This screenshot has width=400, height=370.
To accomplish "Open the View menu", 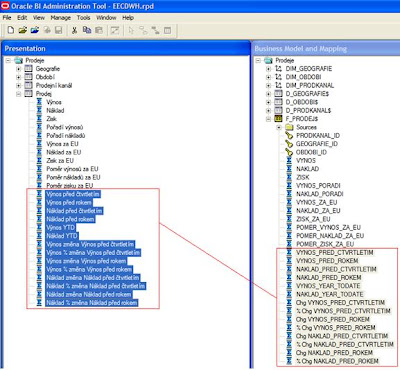I will click(39, 17).
